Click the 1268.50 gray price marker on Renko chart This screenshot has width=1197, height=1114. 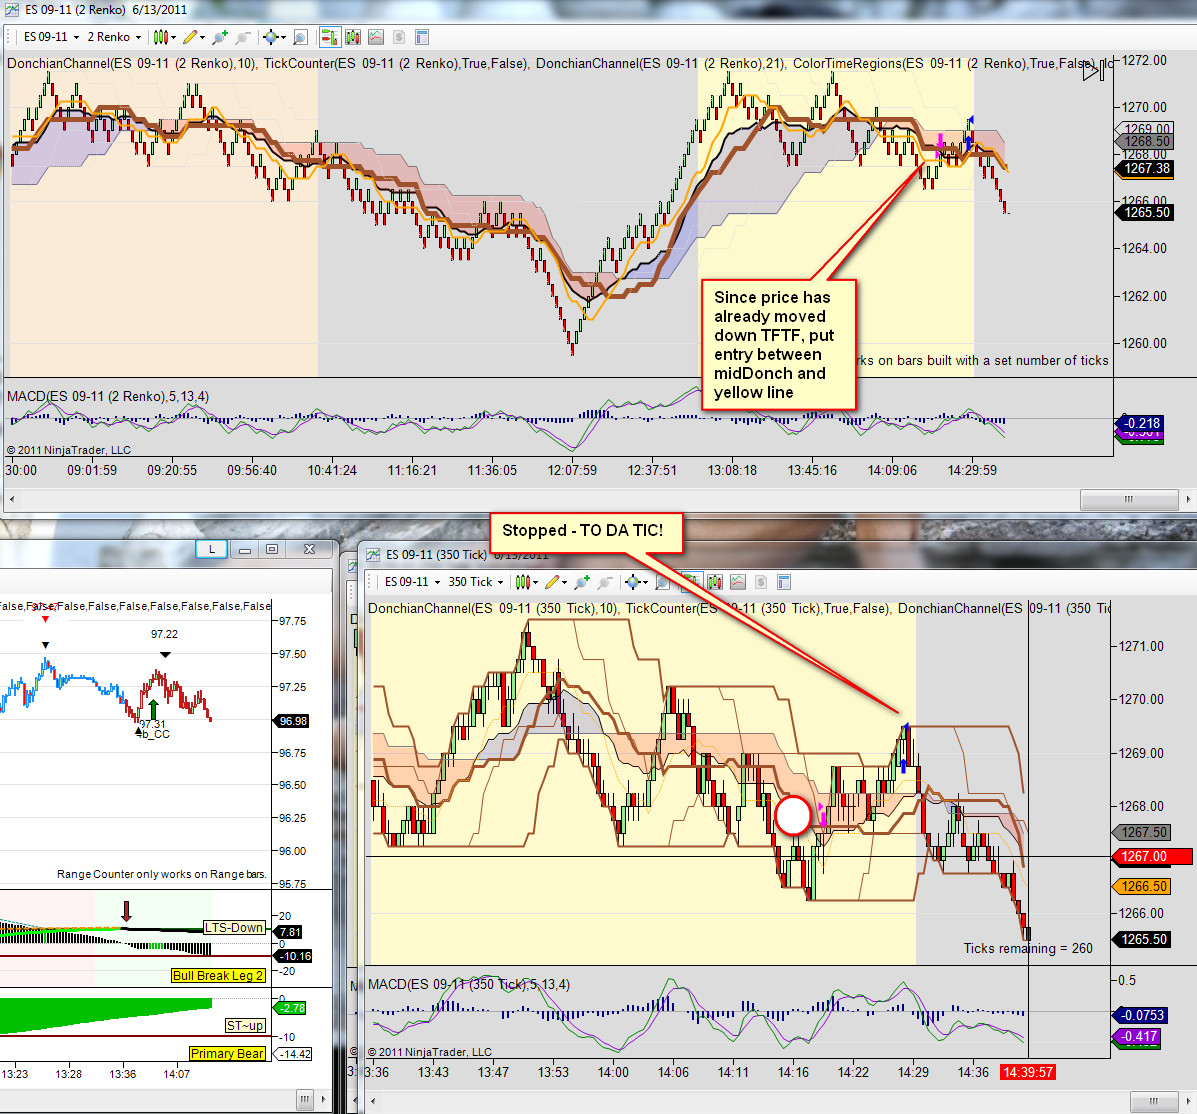(1145, 141)
